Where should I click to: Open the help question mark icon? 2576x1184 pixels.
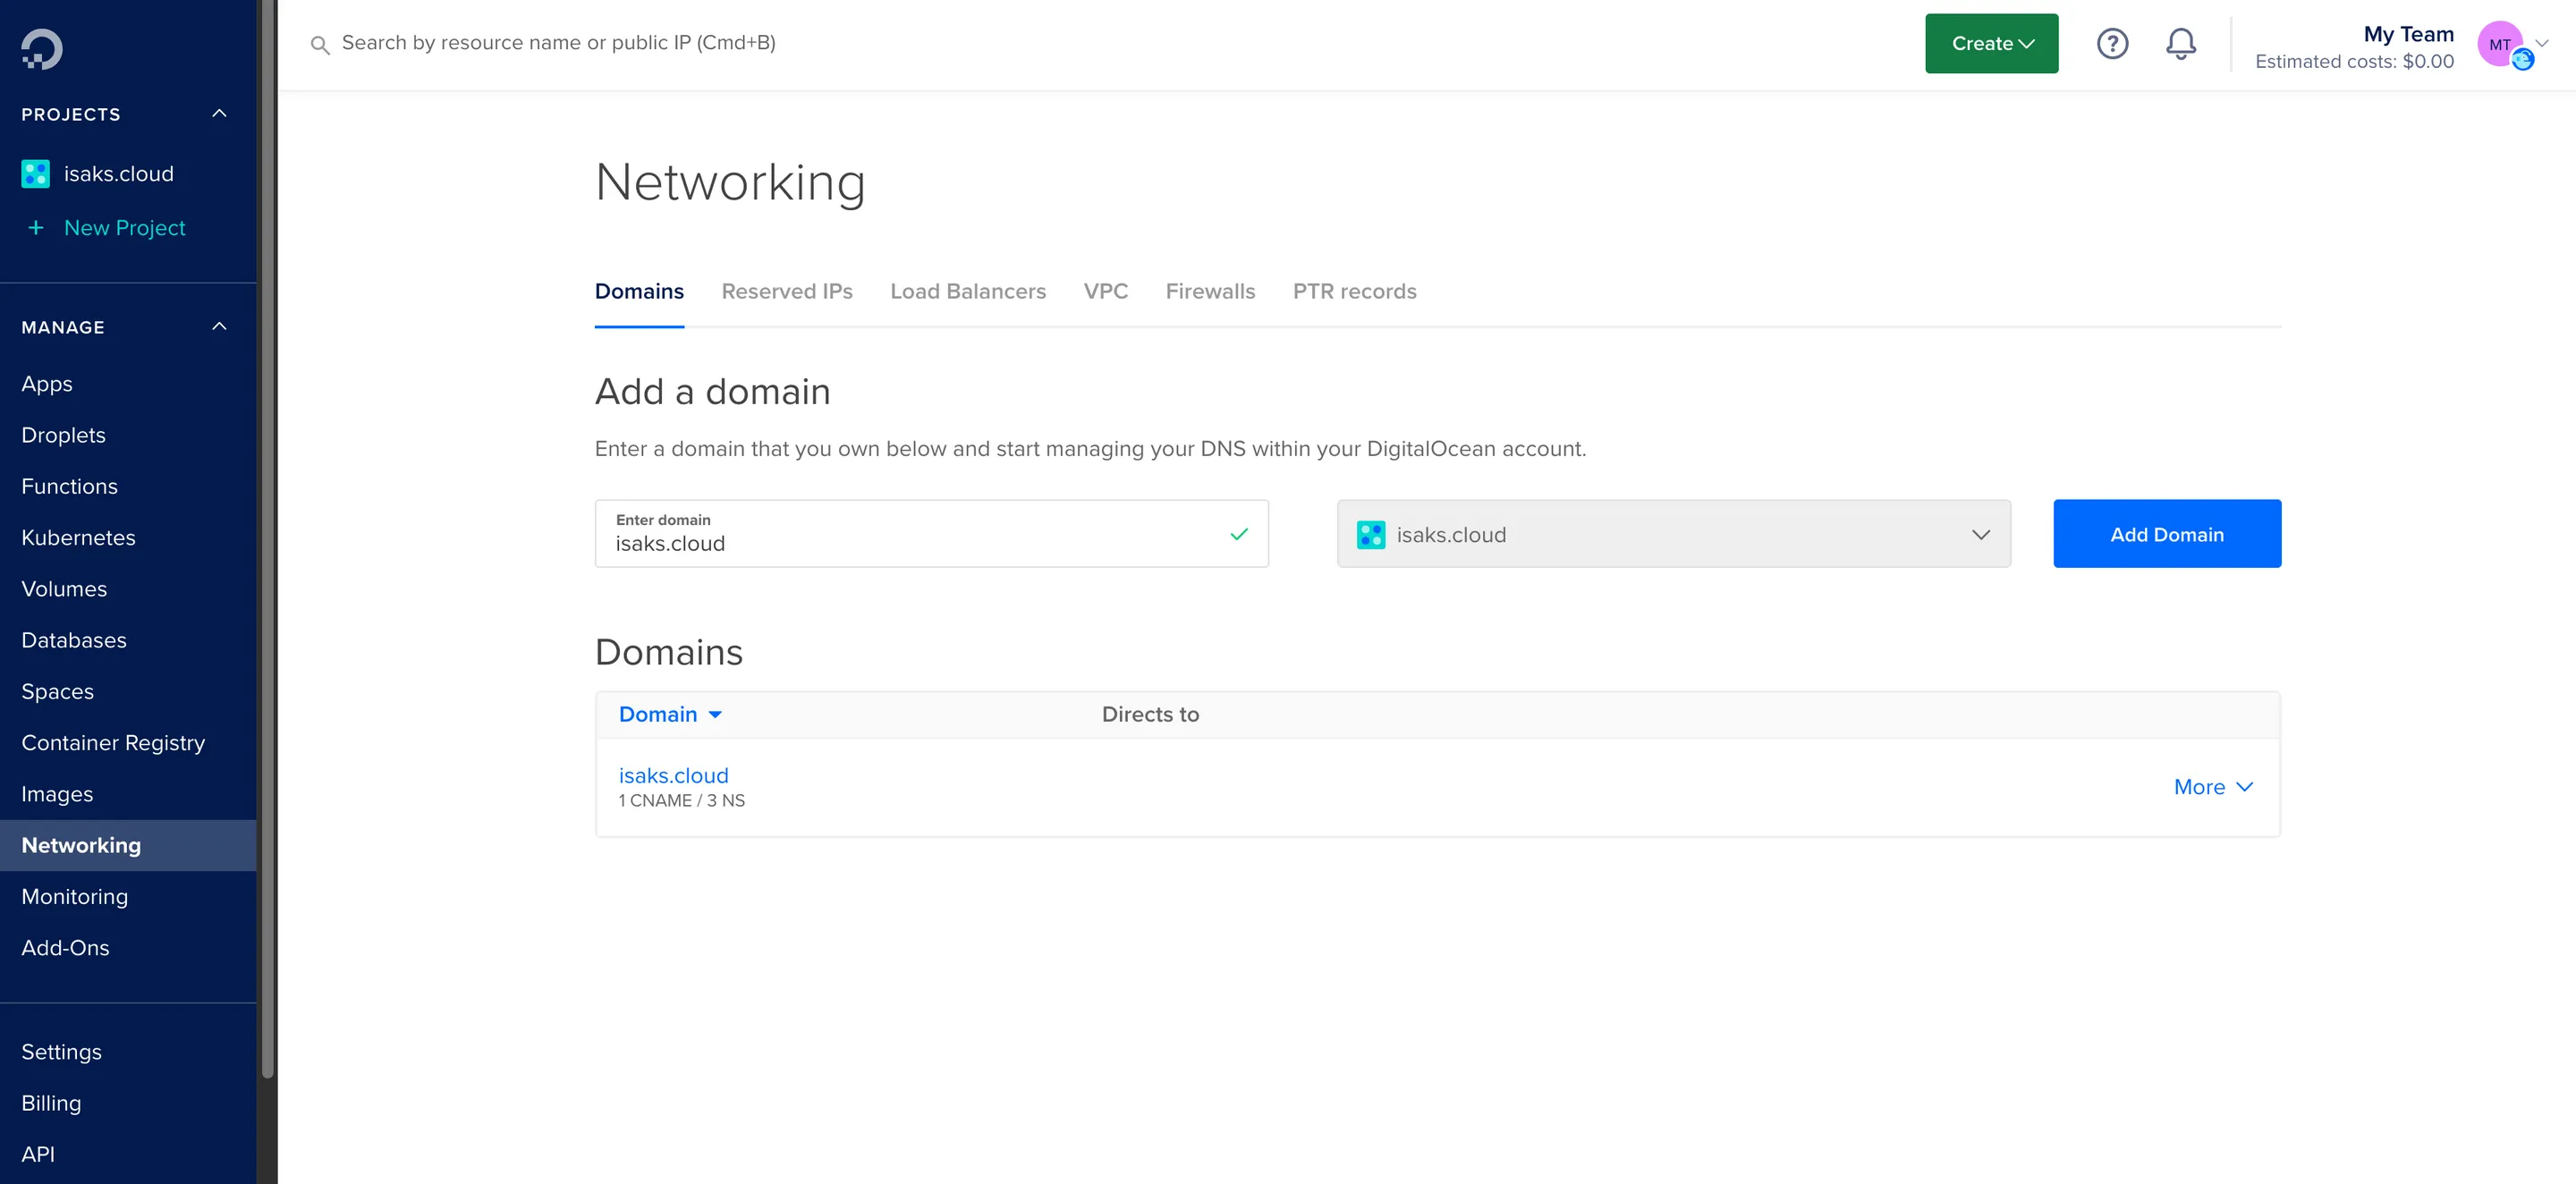point(2112,43)
